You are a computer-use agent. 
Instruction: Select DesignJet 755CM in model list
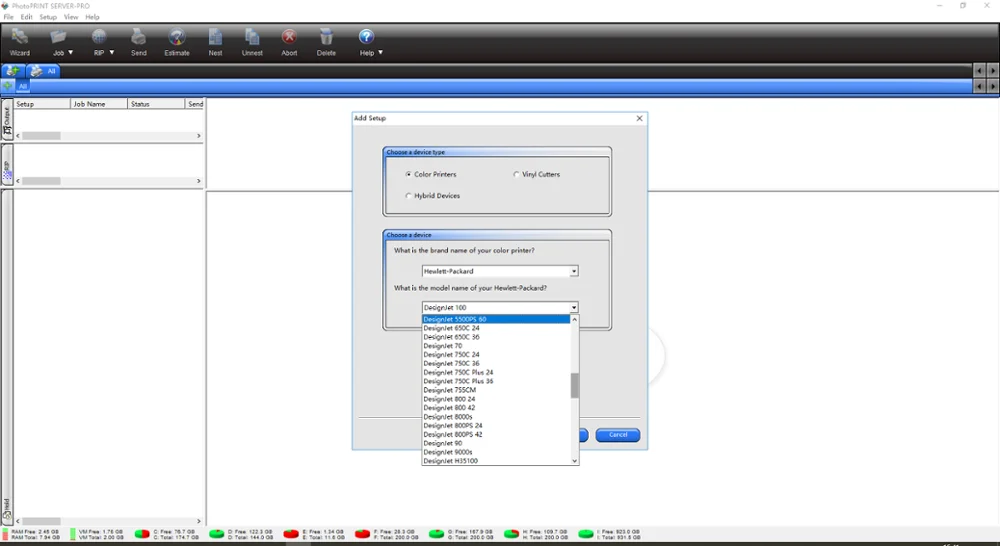(x=496, y=390)
